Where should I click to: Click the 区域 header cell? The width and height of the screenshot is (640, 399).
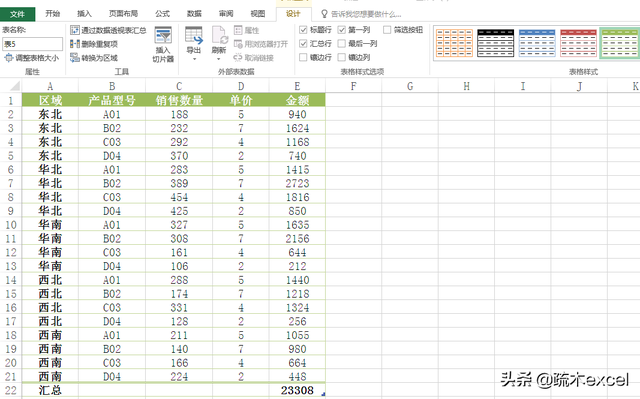(50, 100)
